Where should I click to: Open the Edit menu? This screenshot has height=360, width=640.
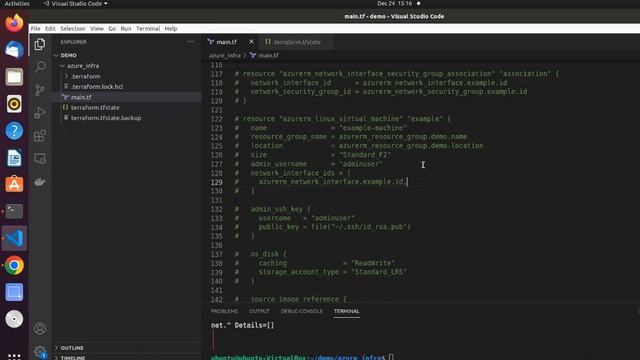tap(50, 29)
